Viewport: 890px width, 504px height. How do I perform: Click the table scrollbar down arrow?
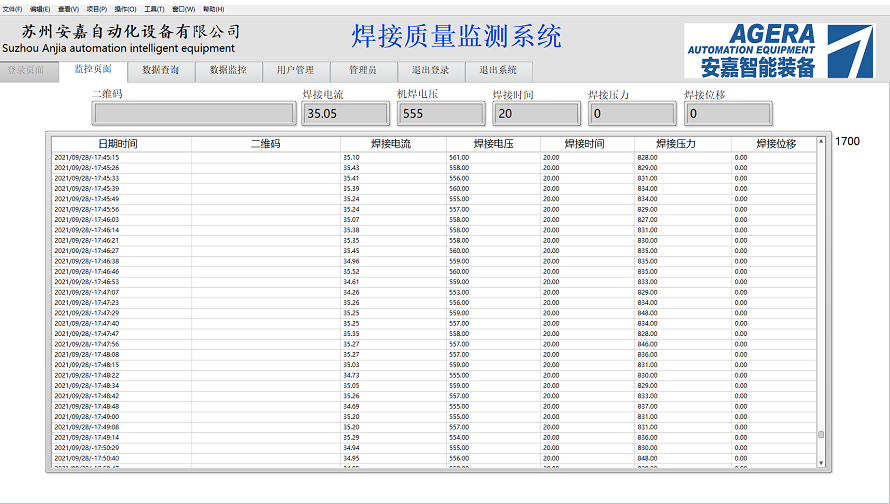click(x=821, y=464)
